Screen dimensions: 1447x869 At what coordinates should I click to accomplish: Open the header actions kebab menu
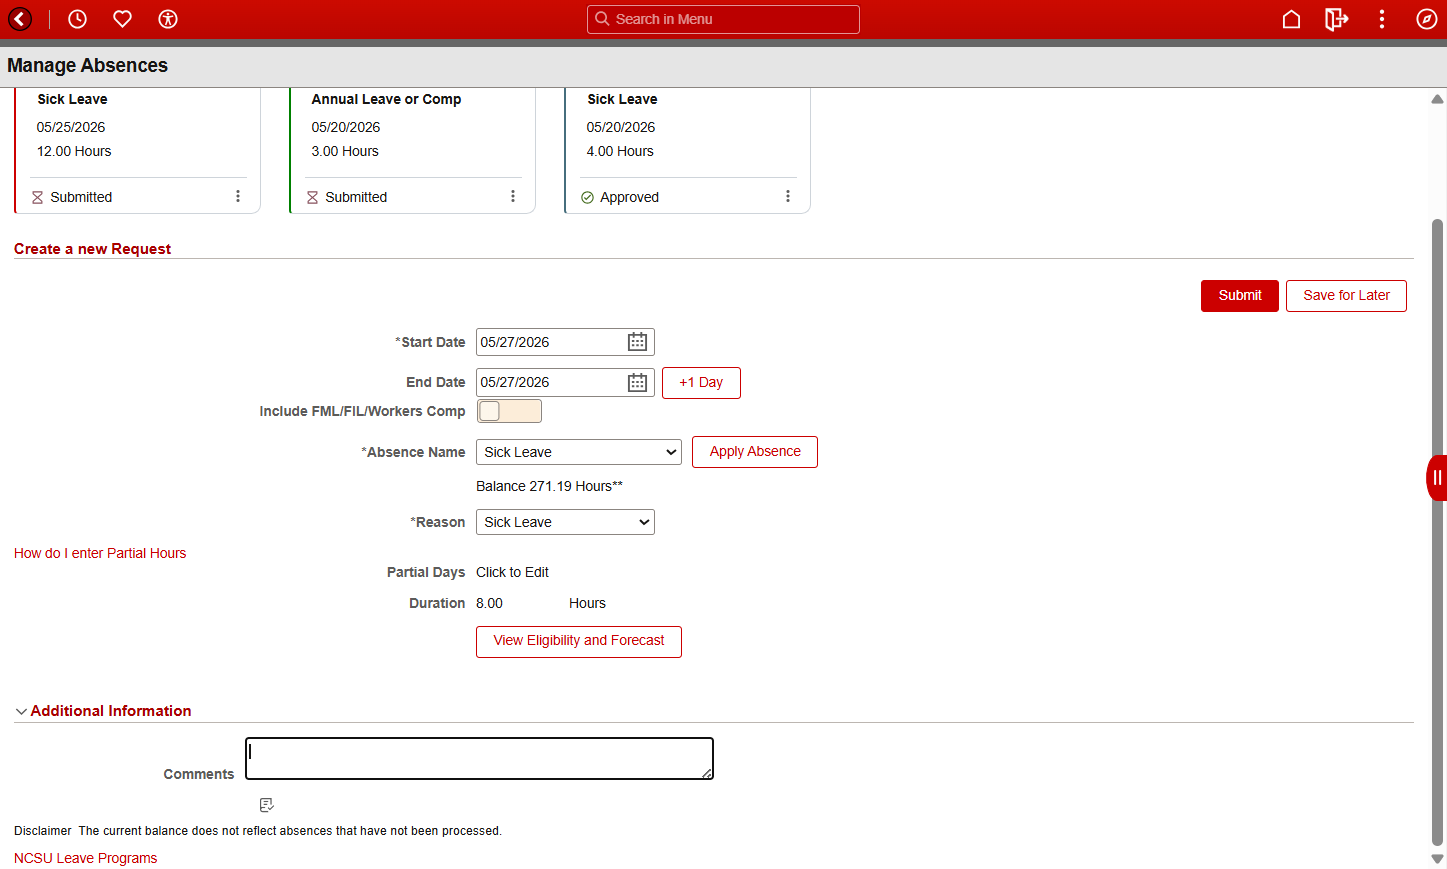pyautogui.click(x=1382, y=19)
